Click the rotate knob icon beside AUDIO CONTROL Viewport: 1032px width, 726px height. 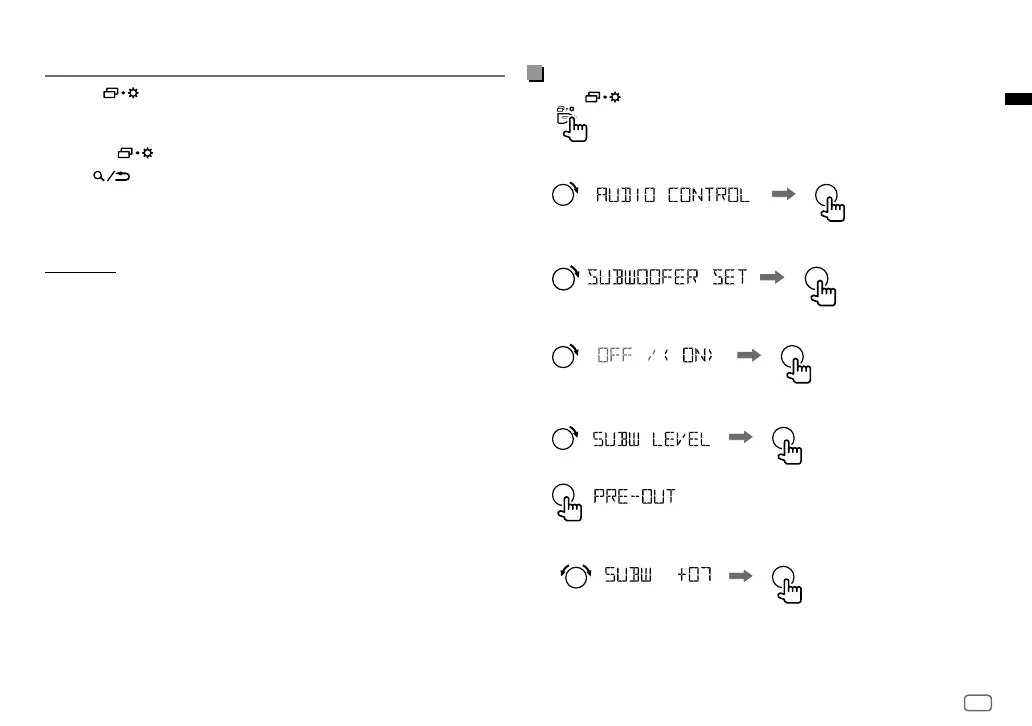click(x=565, y=194)
